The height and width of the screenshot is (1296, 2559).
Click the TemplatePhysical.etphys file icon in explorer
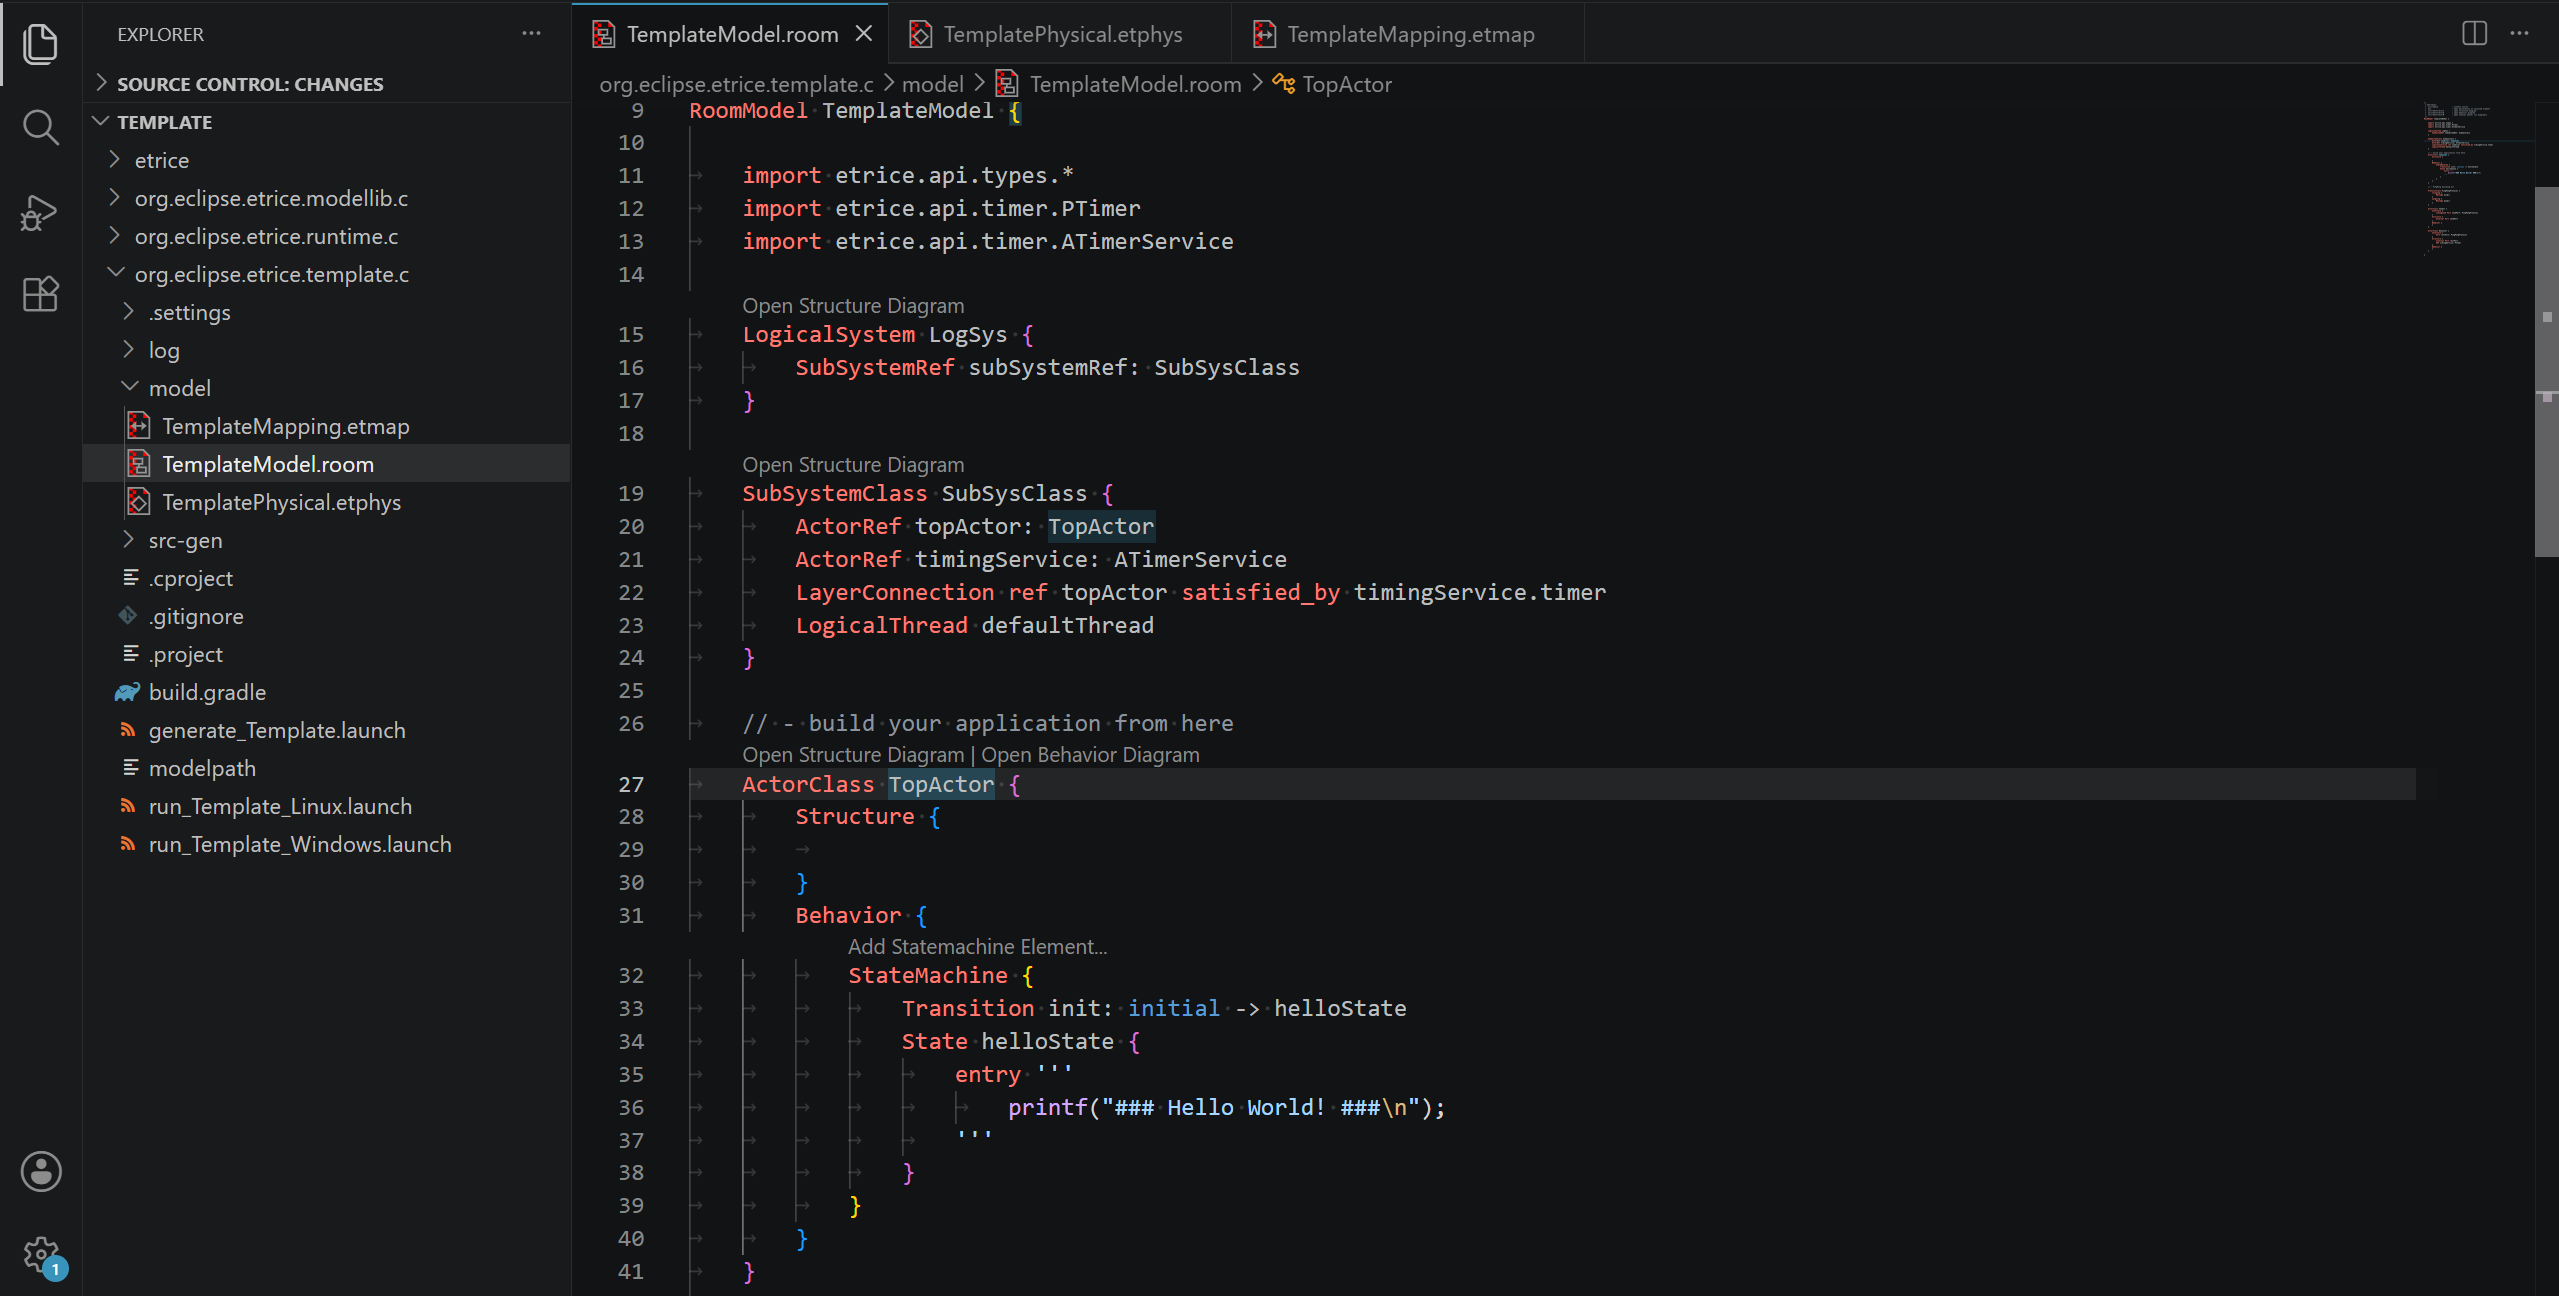tap(139, 502)
